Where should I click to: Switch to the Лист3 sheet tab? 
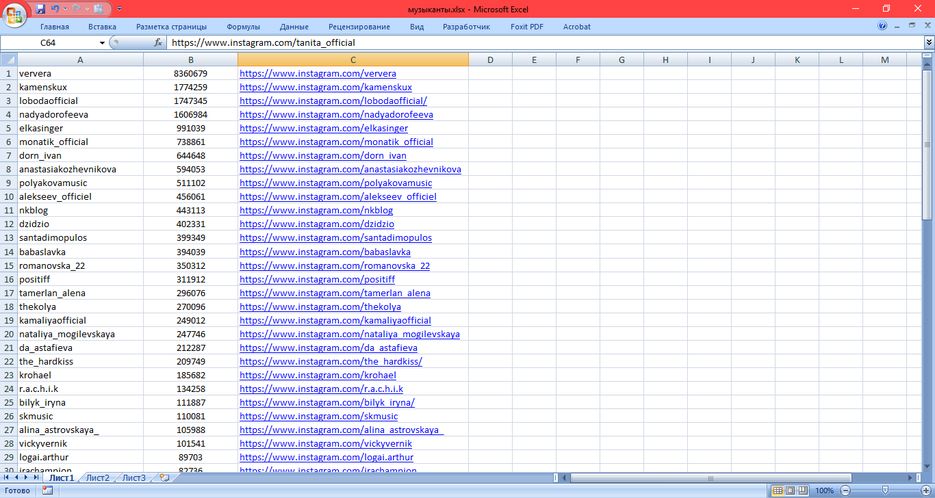click(134, 478)
